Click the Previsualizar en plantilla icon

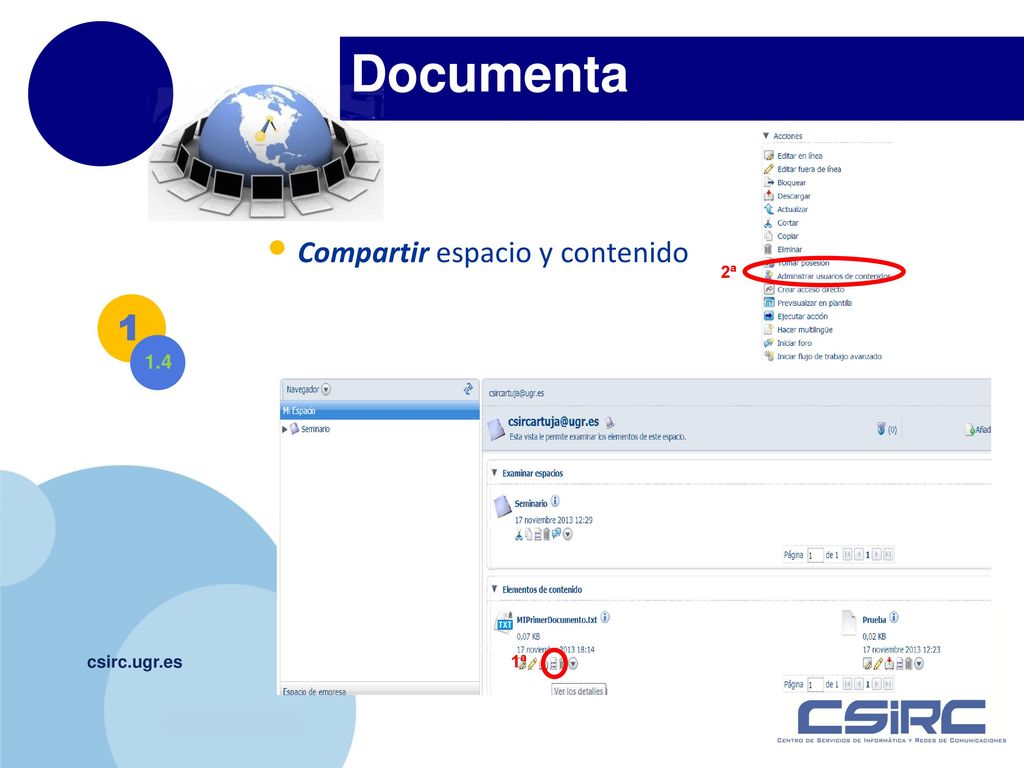coord(769,303)
